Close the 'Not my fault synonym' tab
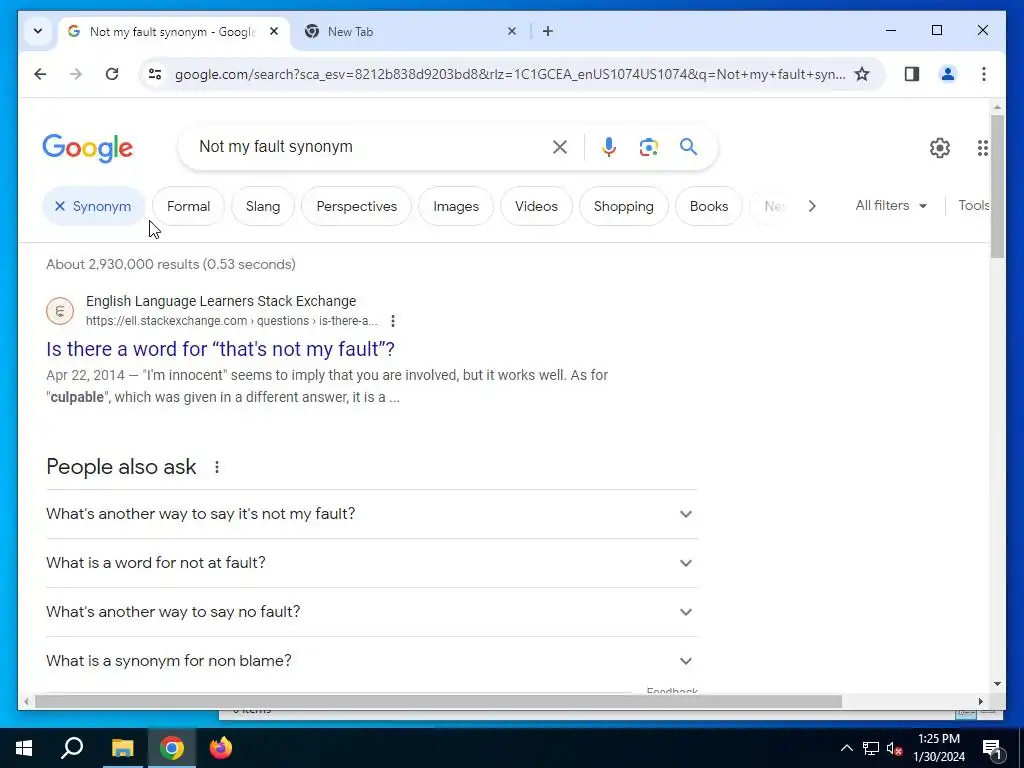This screenshot has height=768, width=1024. tap(274, 31)
